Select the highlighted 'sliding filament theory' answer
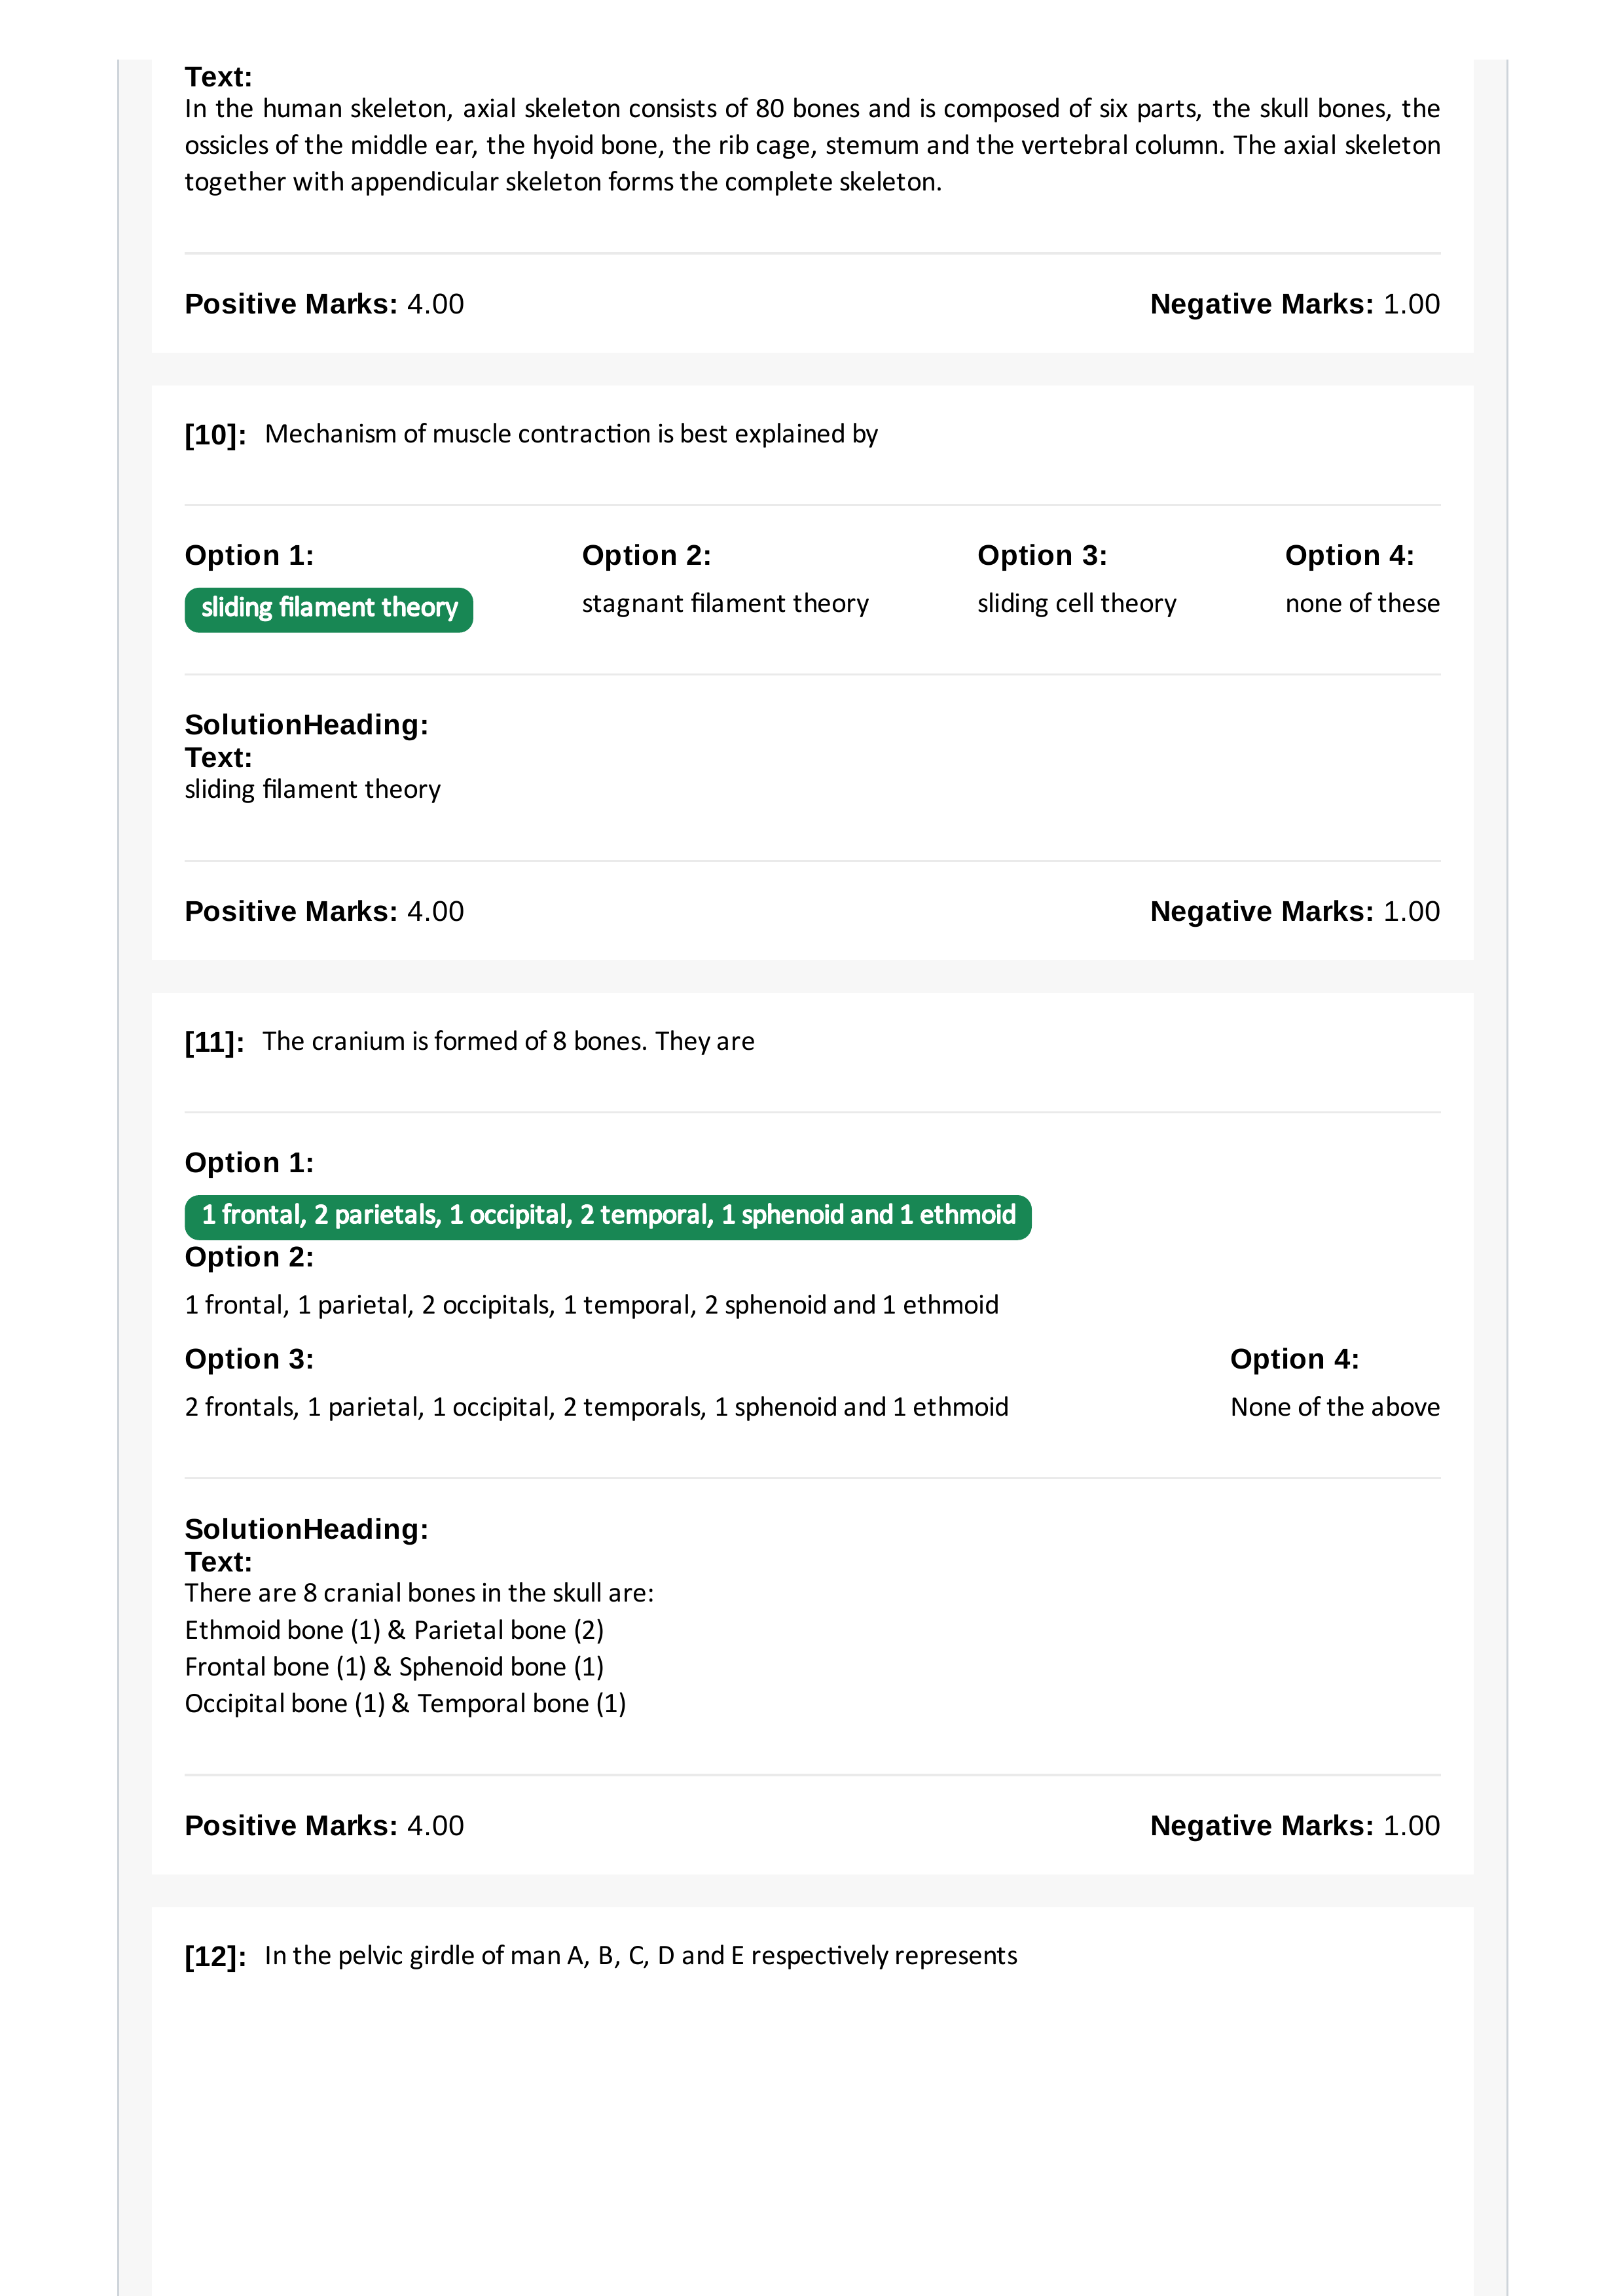Image resolution: width=1623 pixels, height=2296 pixels. (328, 609)
